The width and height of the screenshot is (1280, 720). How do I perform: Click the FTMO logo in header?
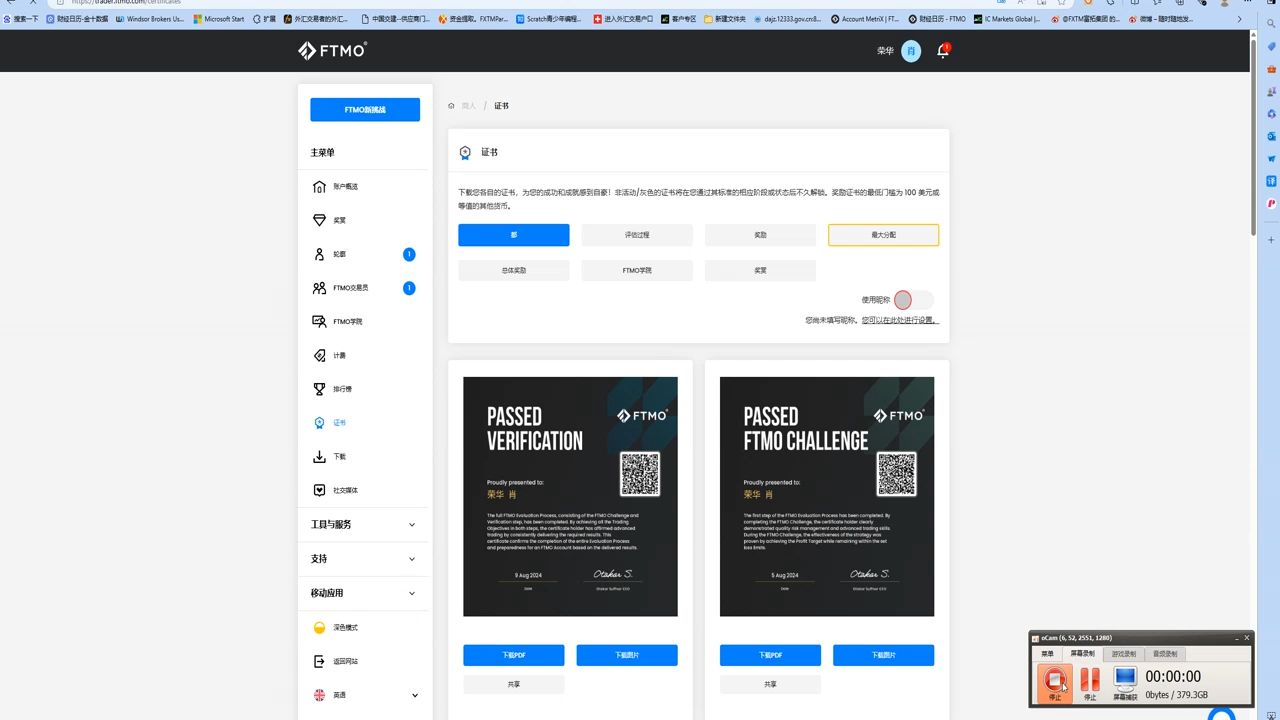pyautogui.click(x=332, y=51)
